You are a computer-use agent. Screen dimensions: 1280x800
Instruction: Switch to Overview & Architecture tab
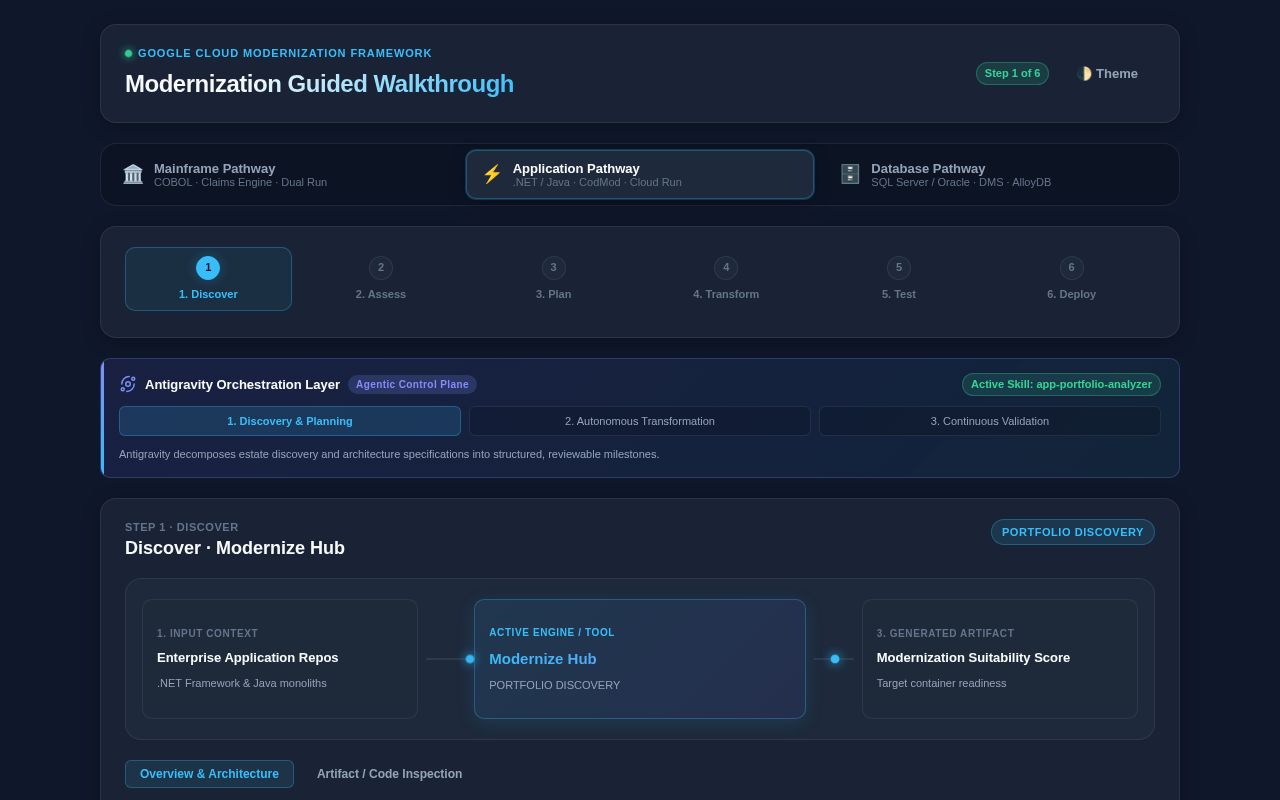pos(209,774)
